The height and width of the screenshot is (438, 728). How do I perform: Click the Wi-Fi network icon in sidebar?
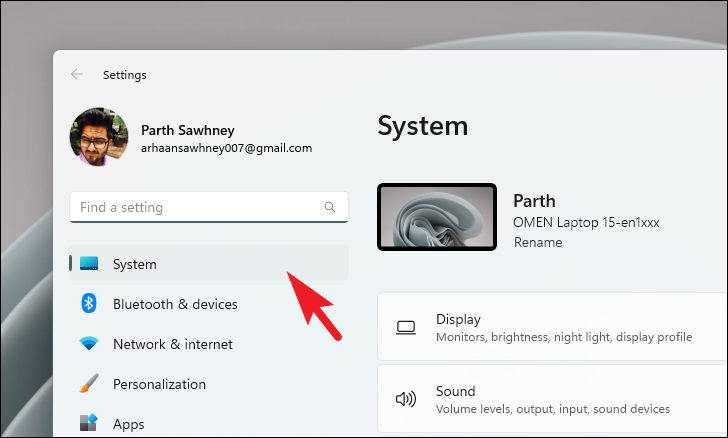coord(89,343)
